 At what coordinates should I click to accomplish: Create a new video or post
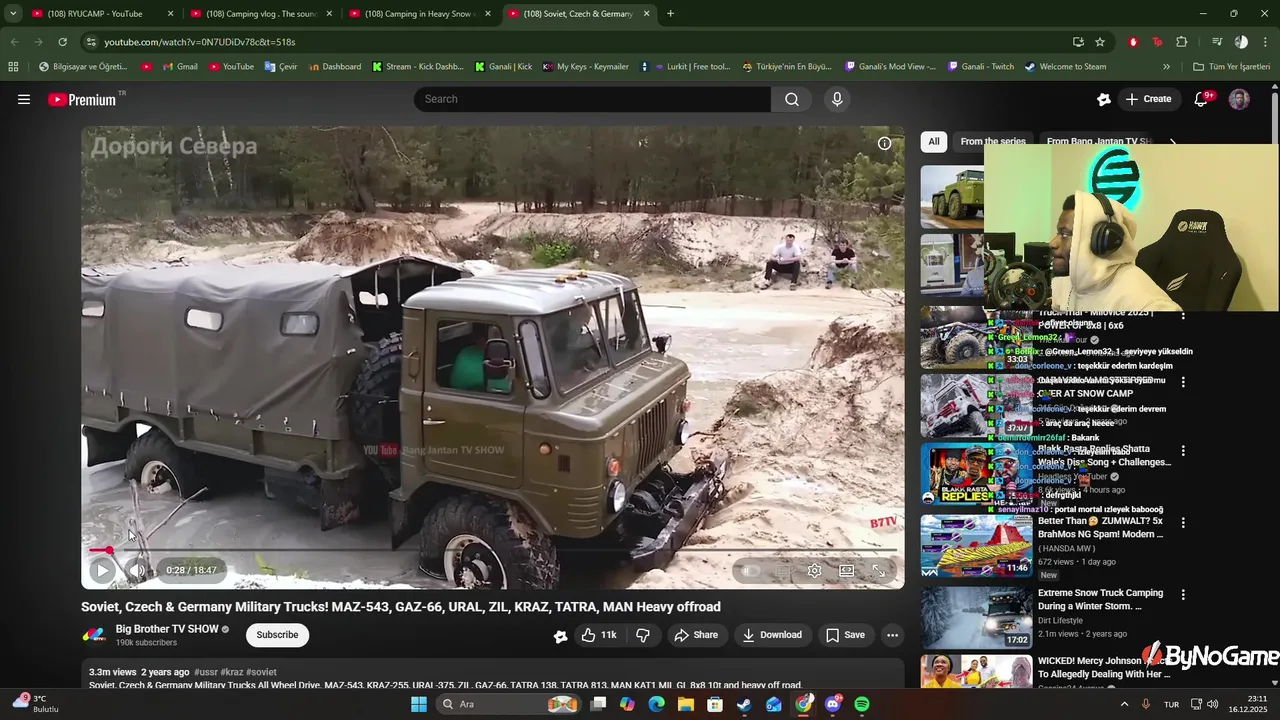[1148, 99]
